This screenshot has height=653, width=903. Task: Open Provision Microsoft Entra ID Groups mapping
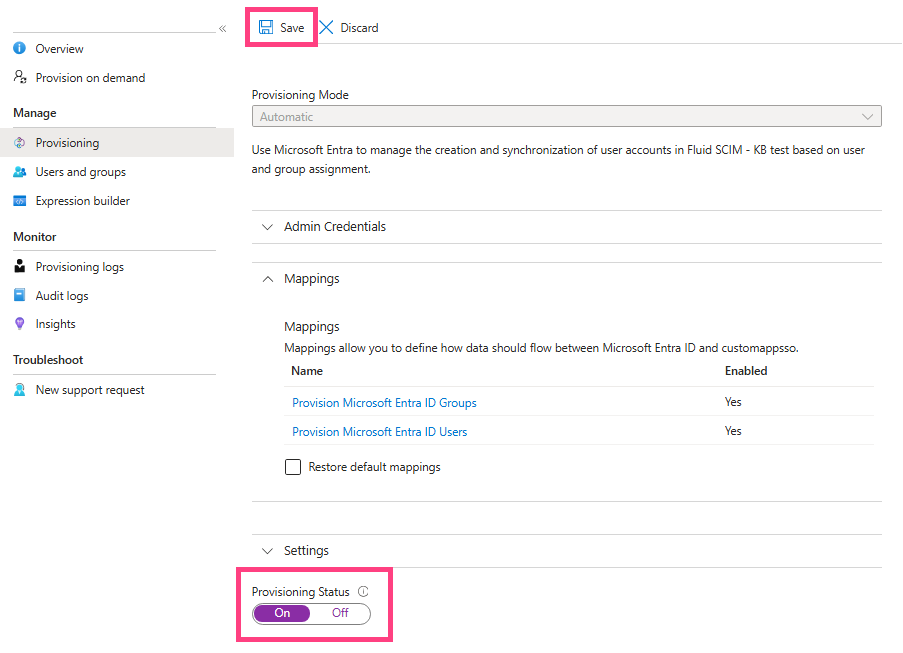(384, 403)
